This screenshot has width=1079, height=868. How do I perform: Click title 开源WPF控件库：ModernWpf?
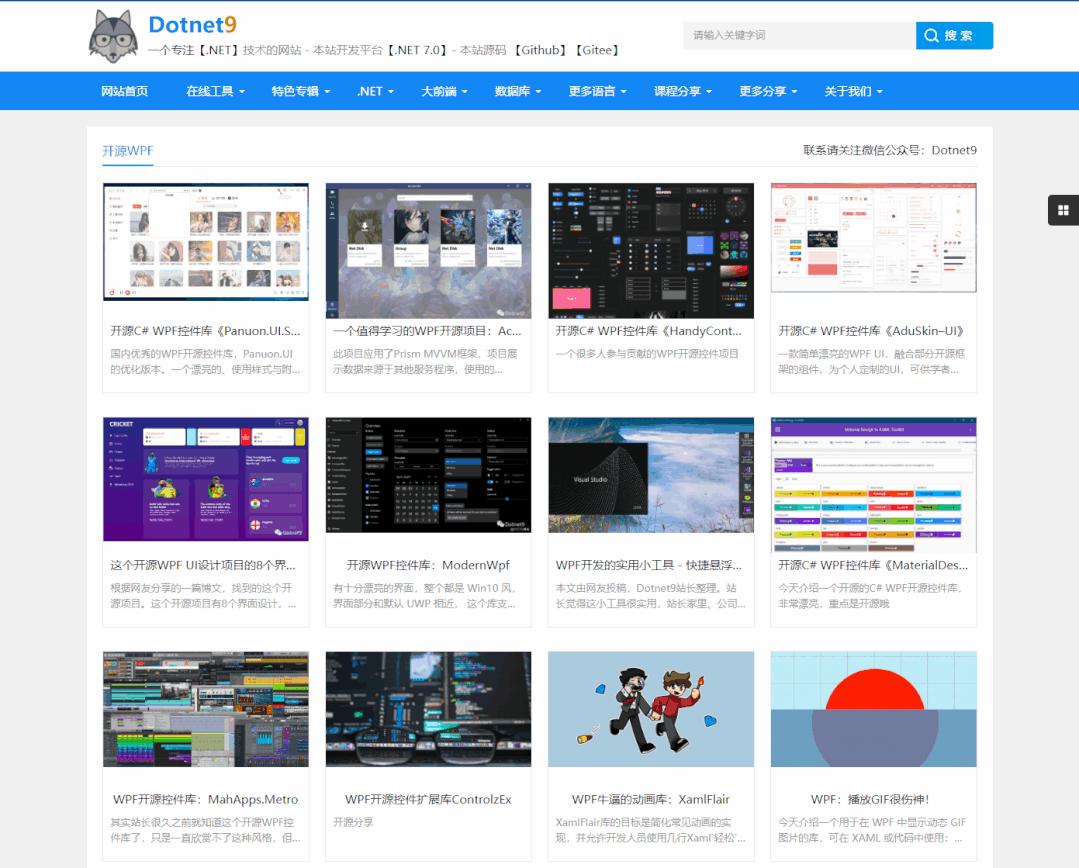point(428,565)
